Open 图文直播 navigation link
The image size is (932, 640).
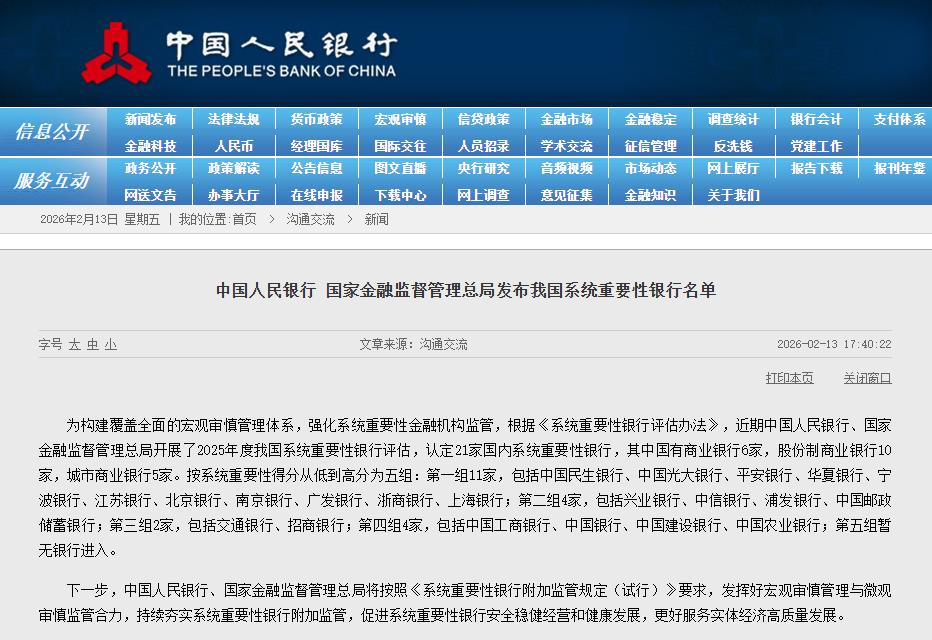click(x=400, y=169)
